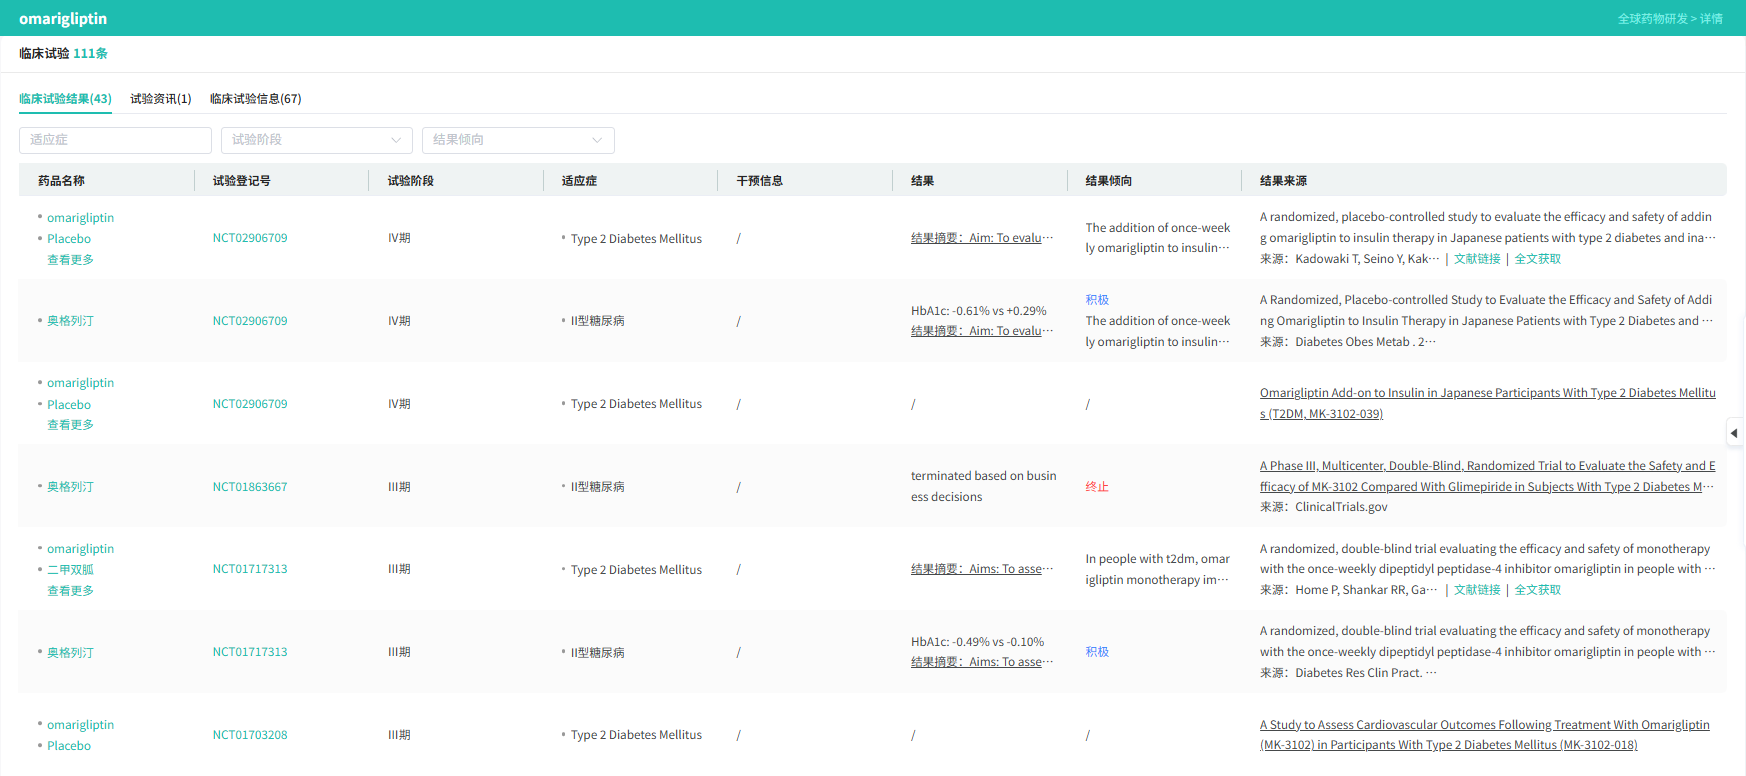The width and height of the screenshot is (1746, 776).
Task: Expand the collapsed right side panel arrow
Action: [x=1734, y=433]
